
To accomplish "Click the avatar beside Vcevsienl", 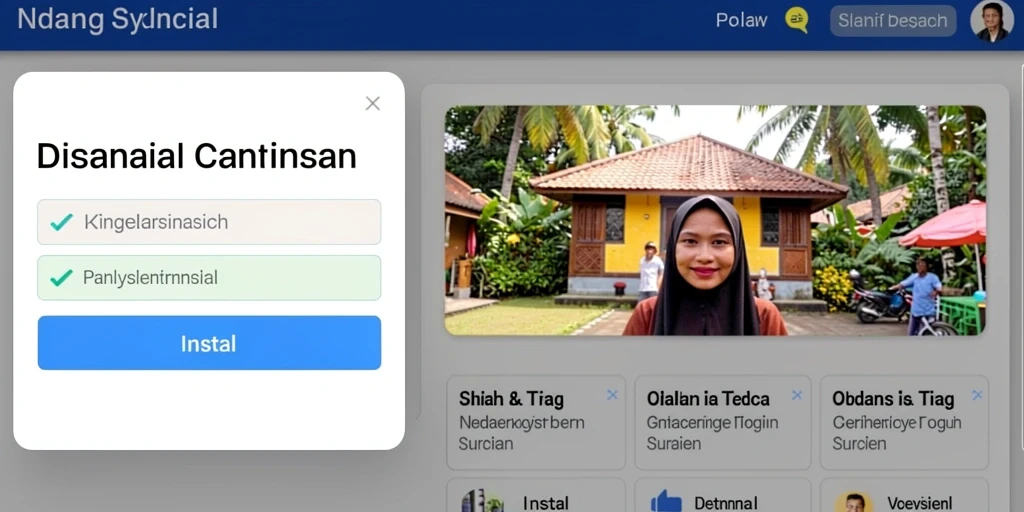I will point(854,502).
